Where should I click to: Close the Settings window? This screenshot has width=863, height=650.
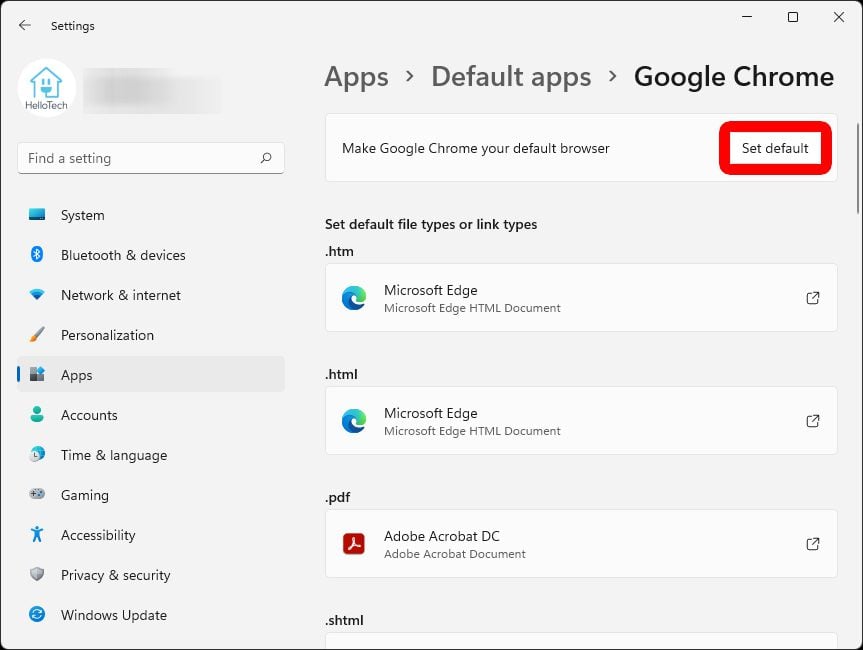[x=839, y=17]
